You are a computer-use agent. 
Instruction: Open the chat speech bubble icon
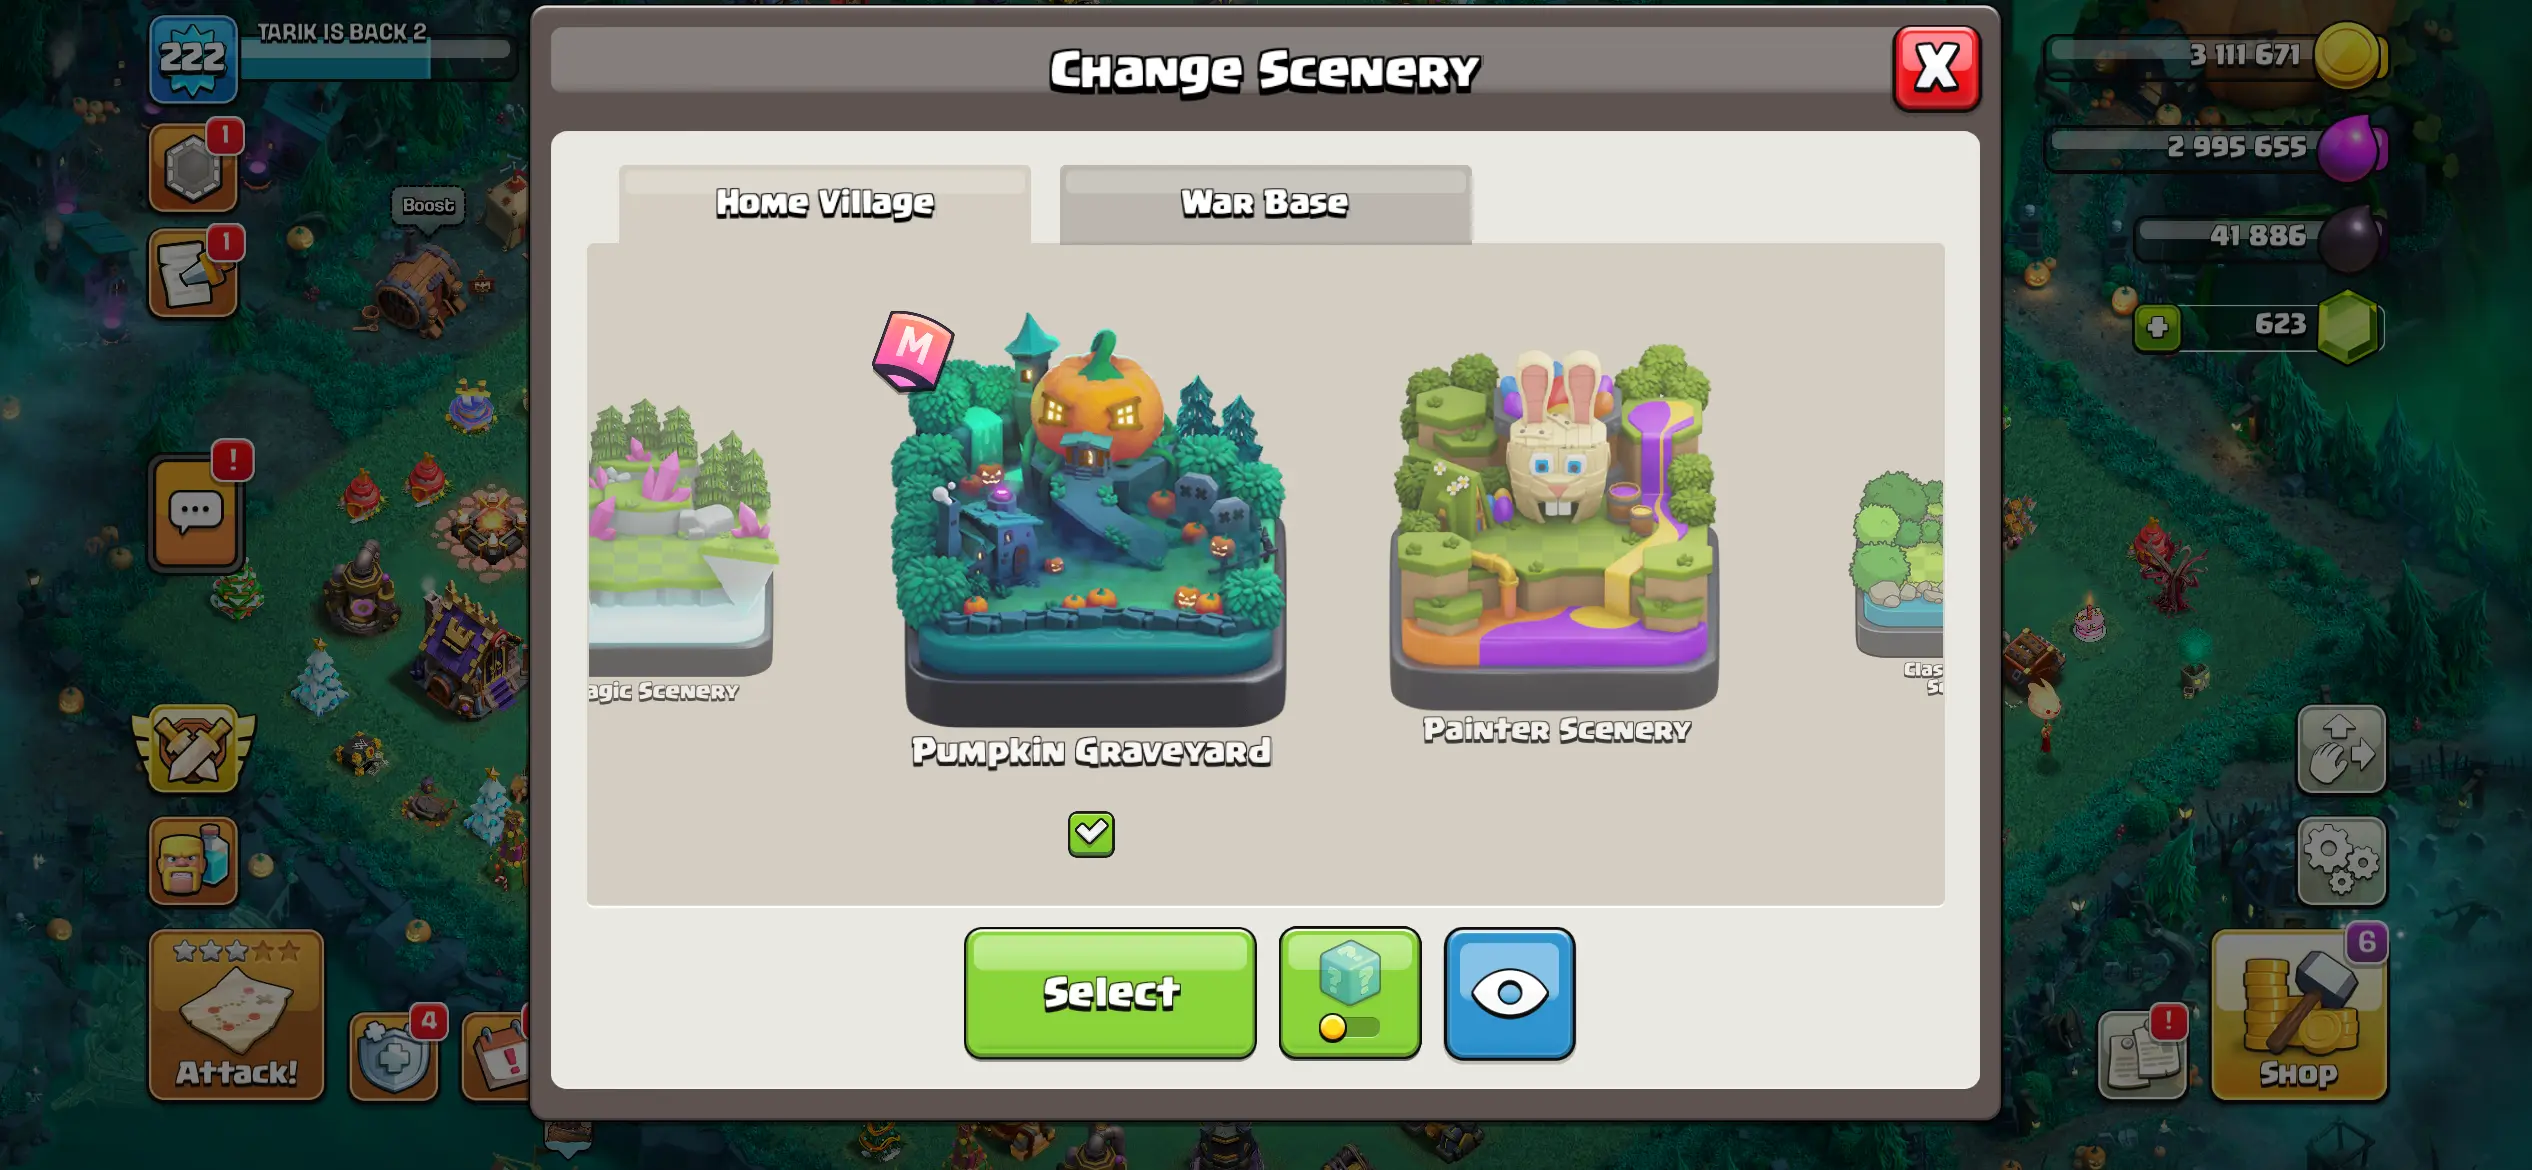coord(196,514)
